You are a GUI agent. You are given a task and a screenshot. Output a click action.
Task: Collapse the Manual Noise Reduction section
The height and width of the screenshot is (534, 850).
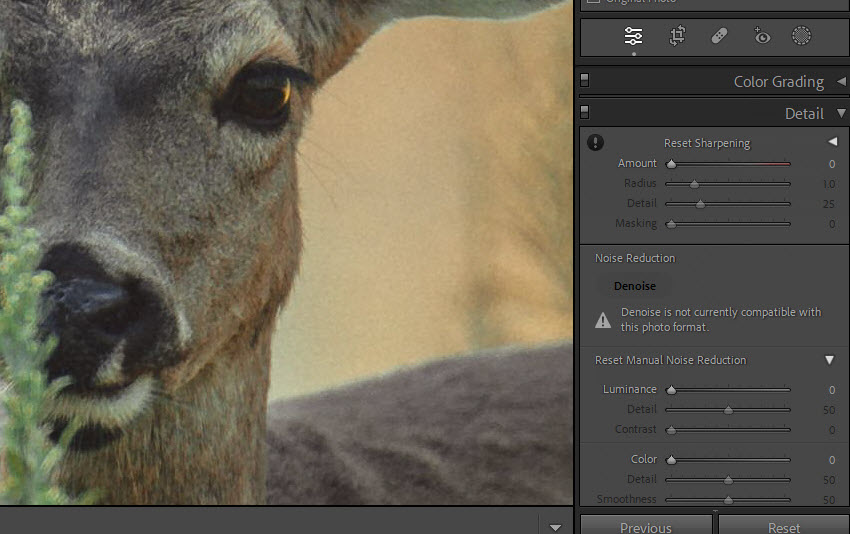(x=829, y=360)
